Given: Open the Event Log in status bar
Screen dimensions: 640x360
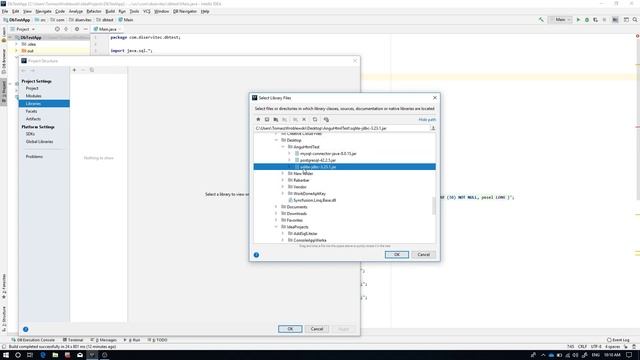Looking at the screenshot, I should pos(618,340).
